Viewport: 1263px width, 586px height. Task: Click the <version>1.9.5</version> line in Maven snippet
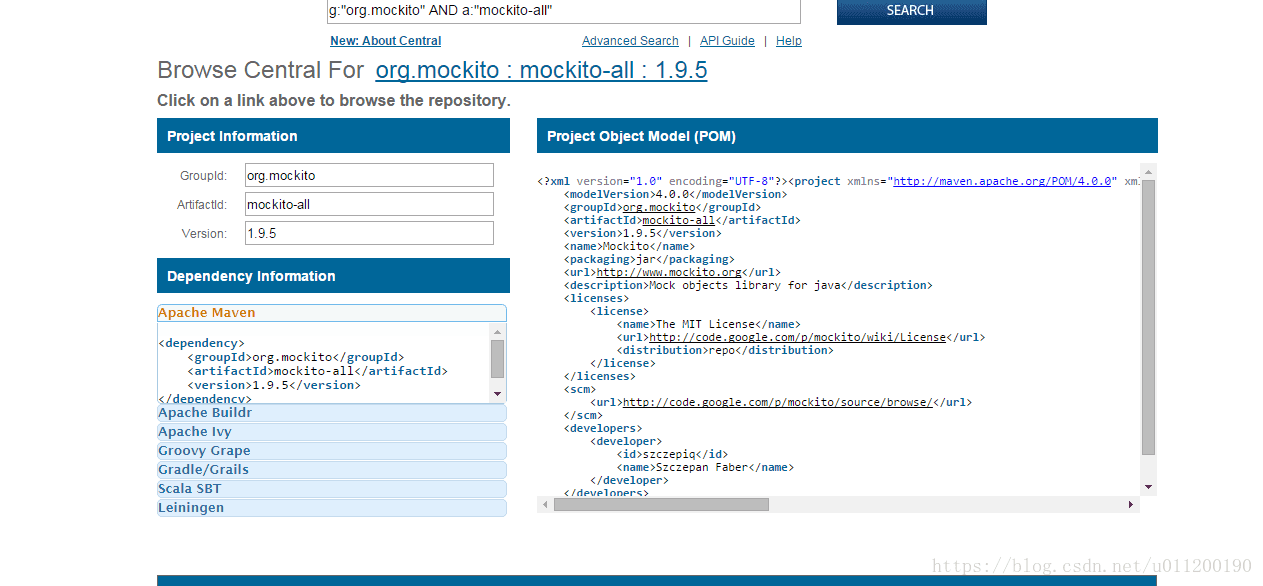274,385
